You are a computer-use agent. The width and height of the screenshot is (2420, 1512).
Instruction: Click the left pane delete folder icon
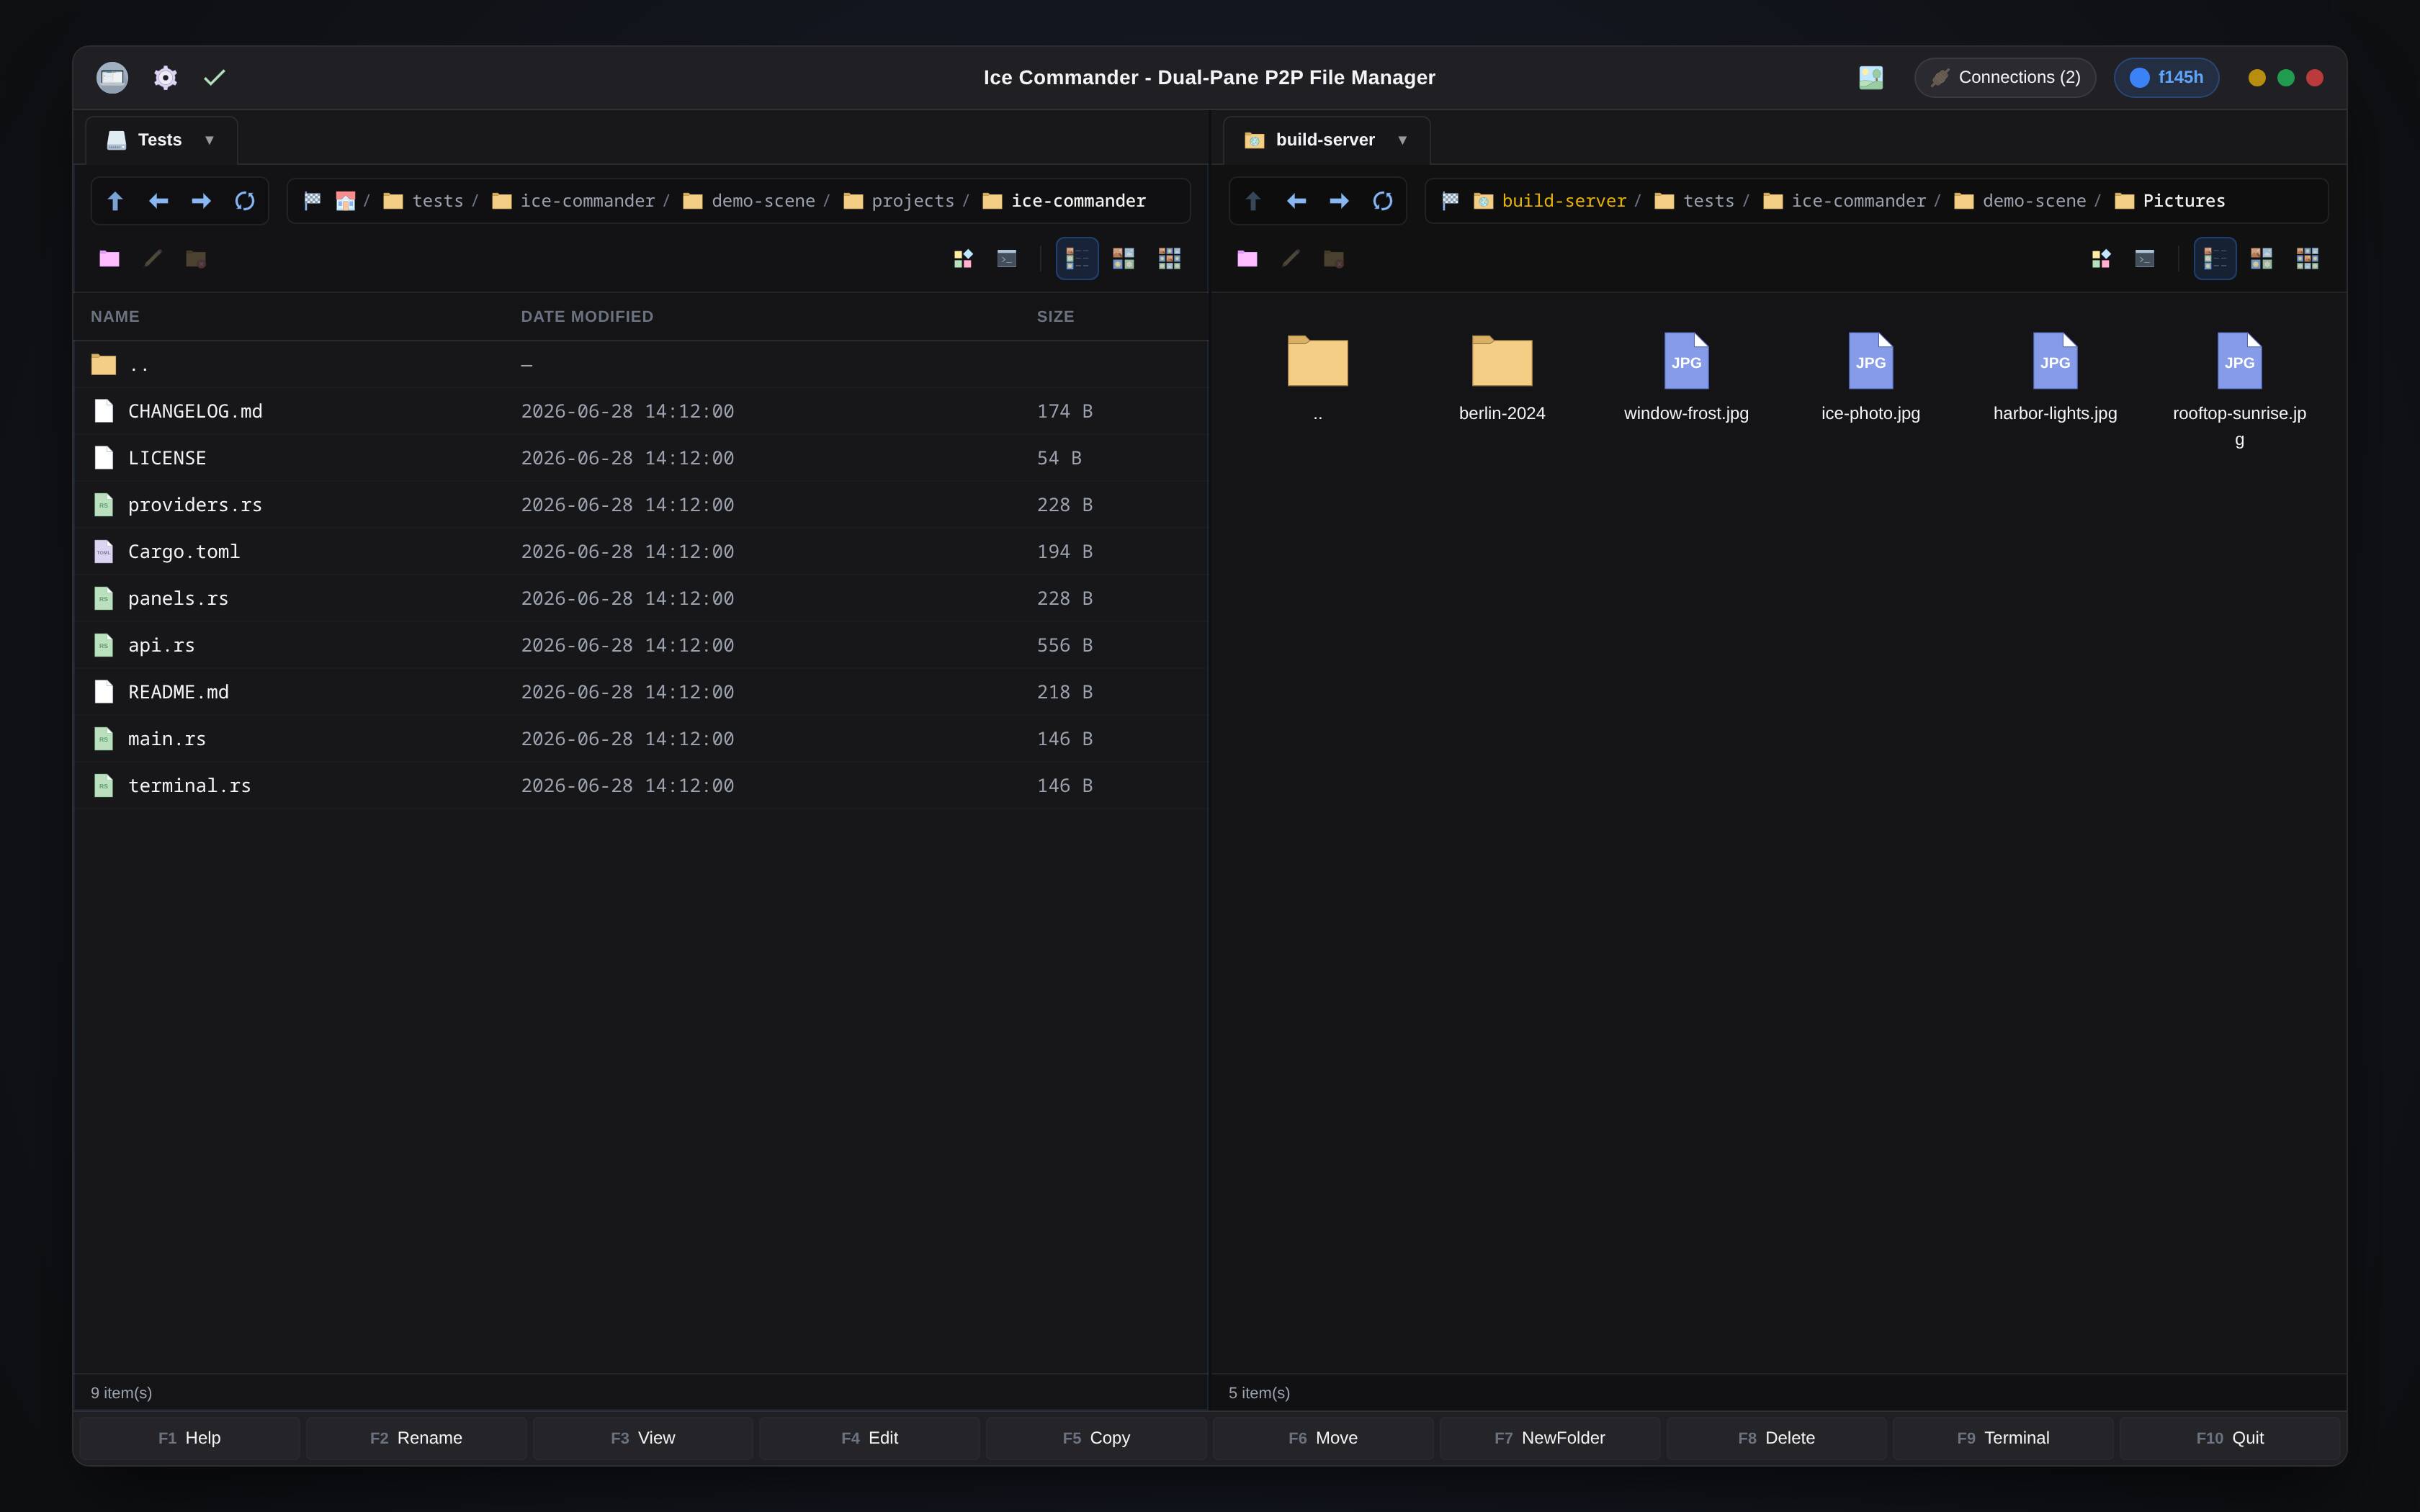[196, 259]
